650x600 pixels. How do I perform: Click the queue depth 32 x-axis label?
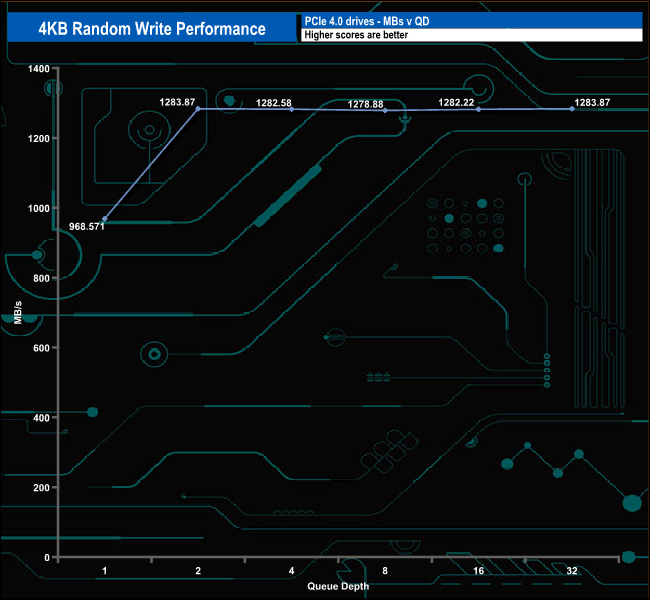point(572,570)
